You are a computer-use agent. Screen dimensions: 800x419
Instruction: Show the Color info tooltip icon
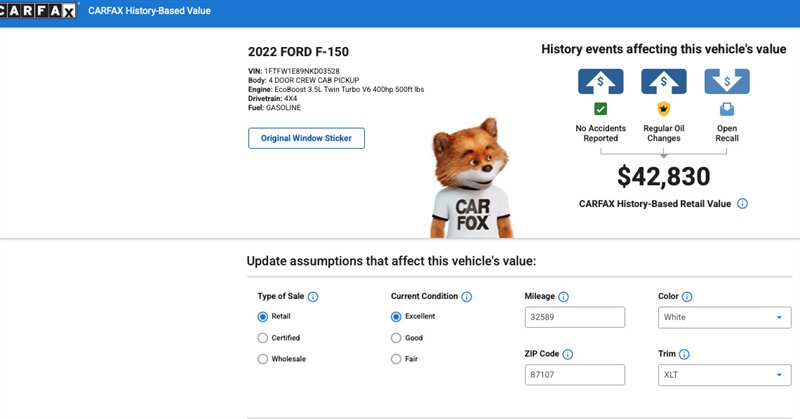tap(687, 297)
